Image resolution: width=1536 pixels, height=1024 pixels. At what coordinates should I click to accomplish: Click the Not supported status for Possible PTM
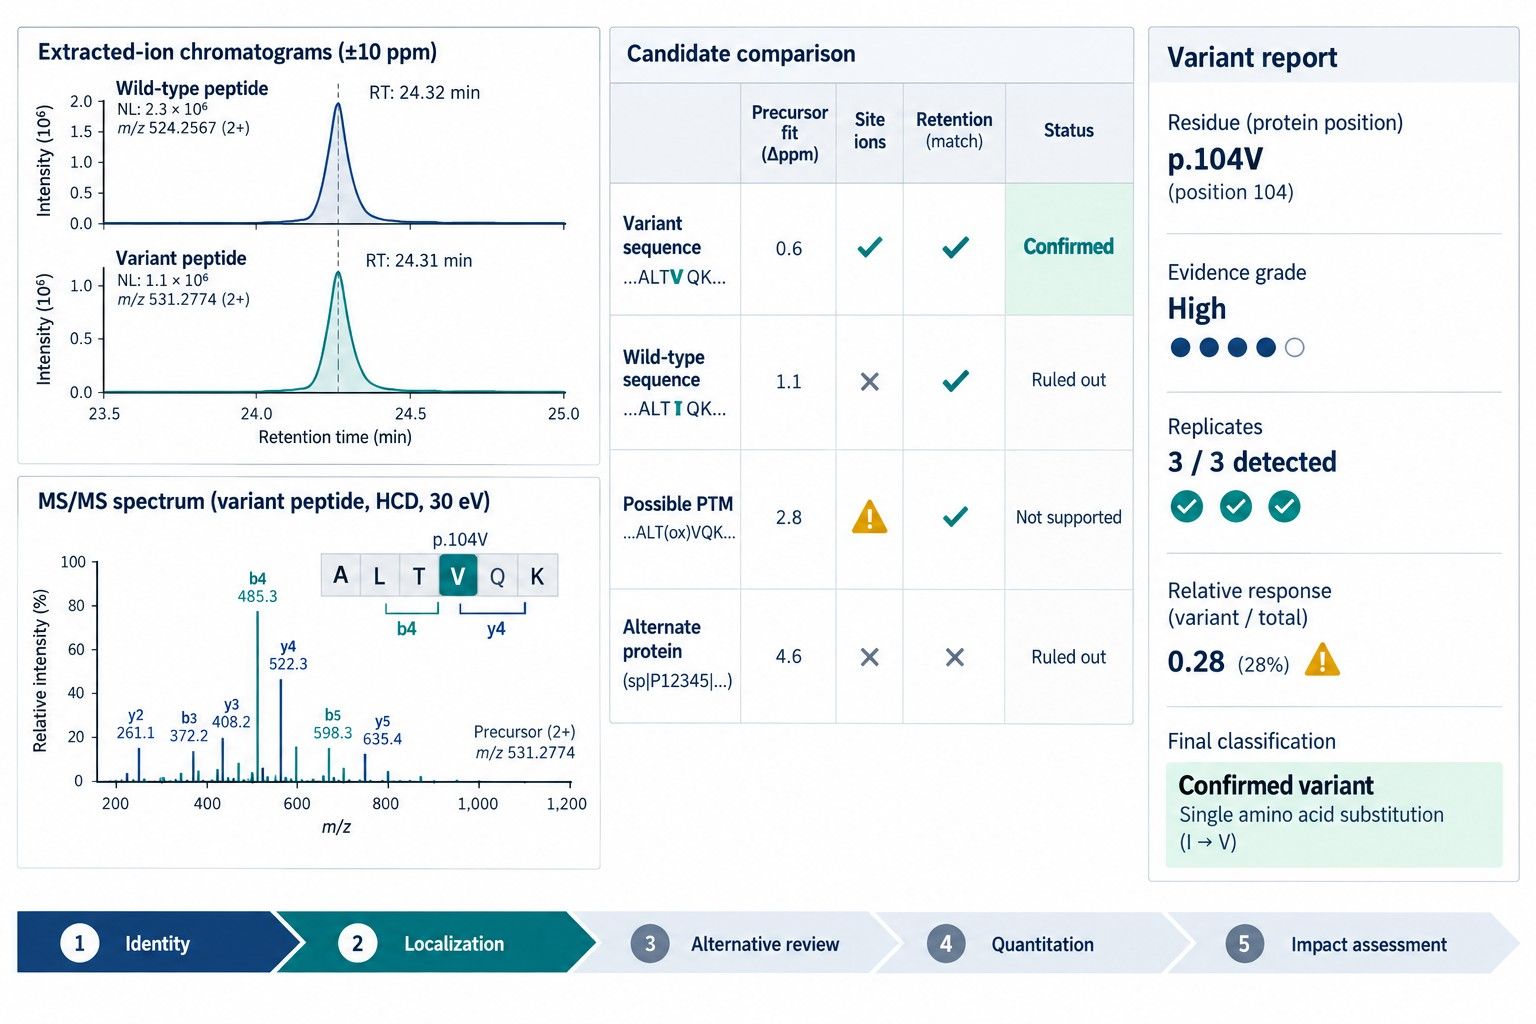click(1068, 517)
